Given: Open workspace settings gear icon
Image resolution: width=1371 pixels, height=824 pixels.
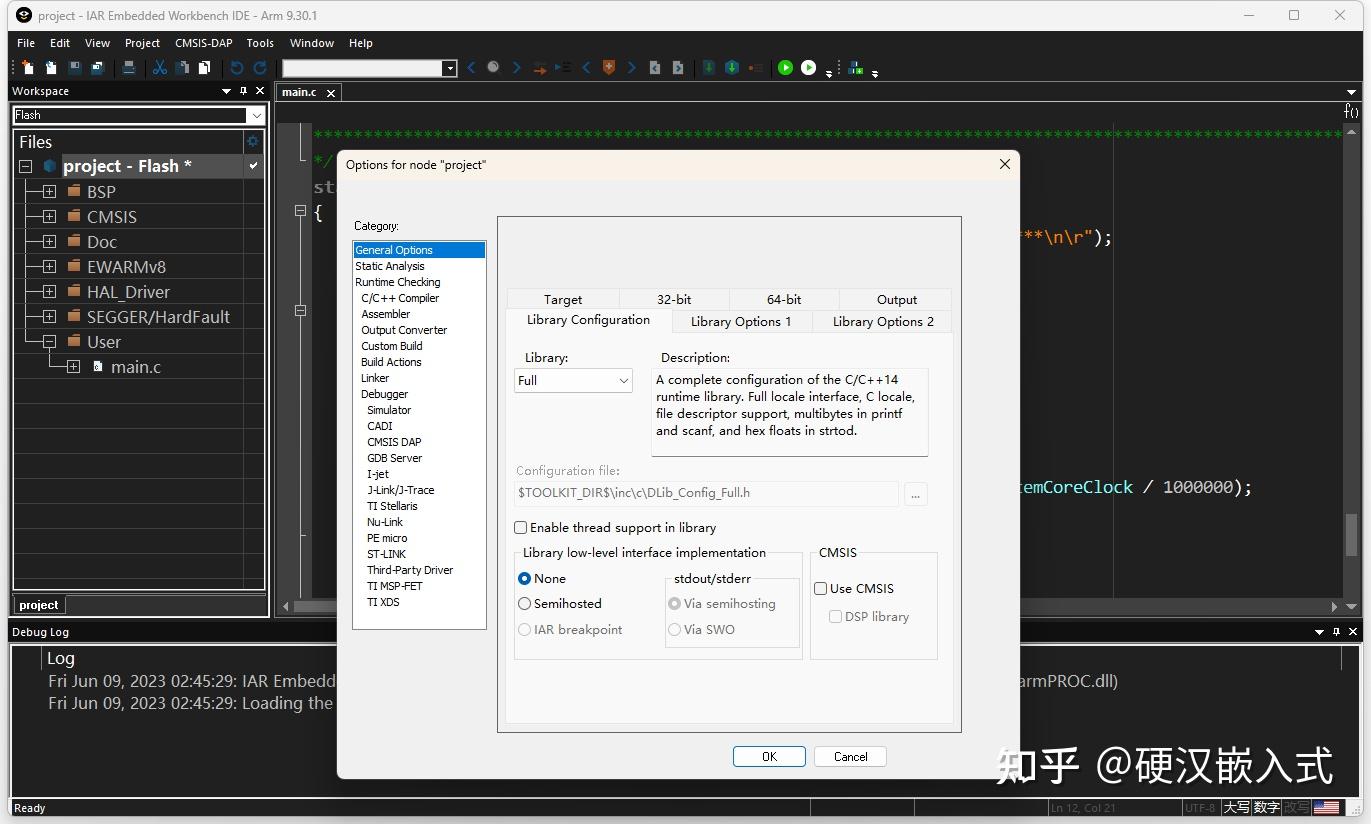Looking at the screenshot, I should (x=253, y=141).
